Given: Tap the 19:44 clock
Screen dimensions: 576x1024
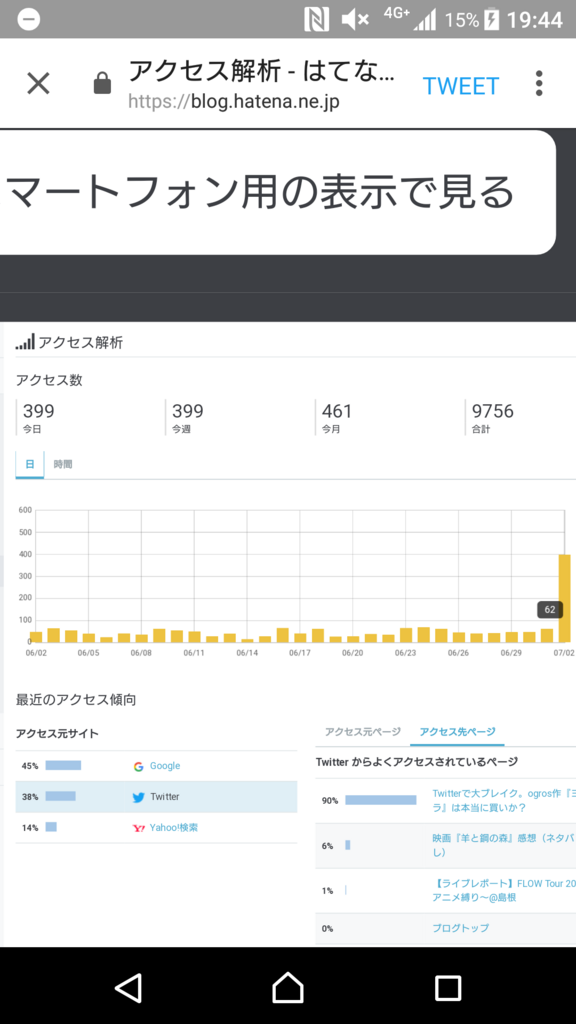Looking at the screenshot, I should [x=534, y=20].
